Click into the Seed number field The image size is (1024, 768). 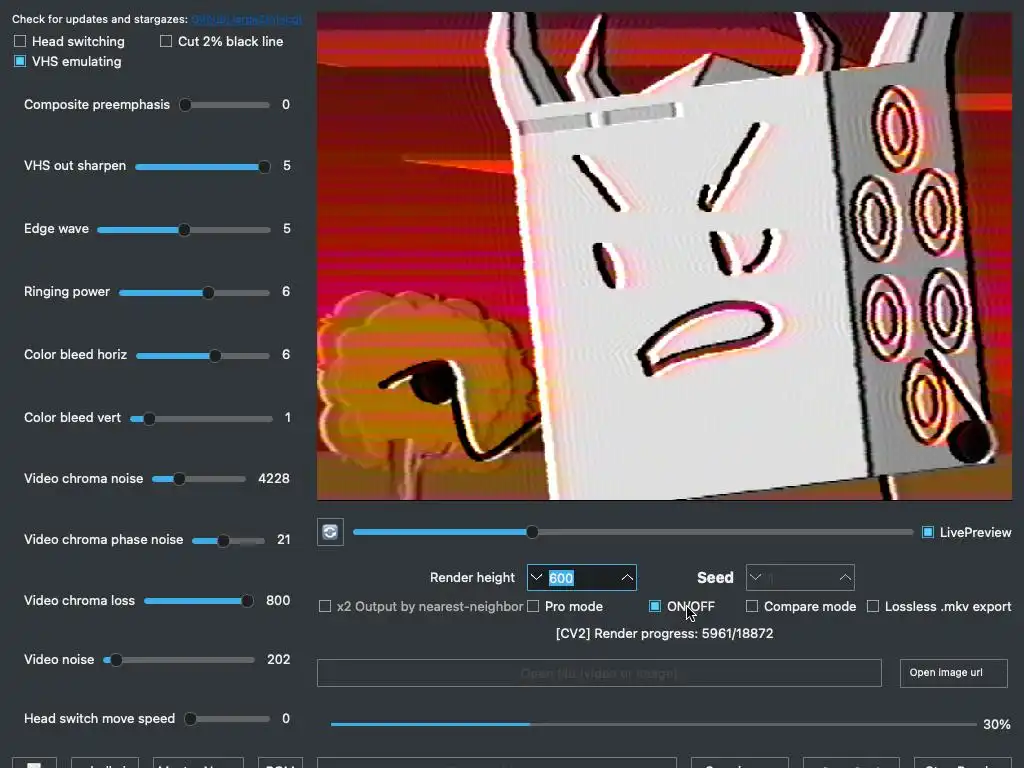point(800,577)
